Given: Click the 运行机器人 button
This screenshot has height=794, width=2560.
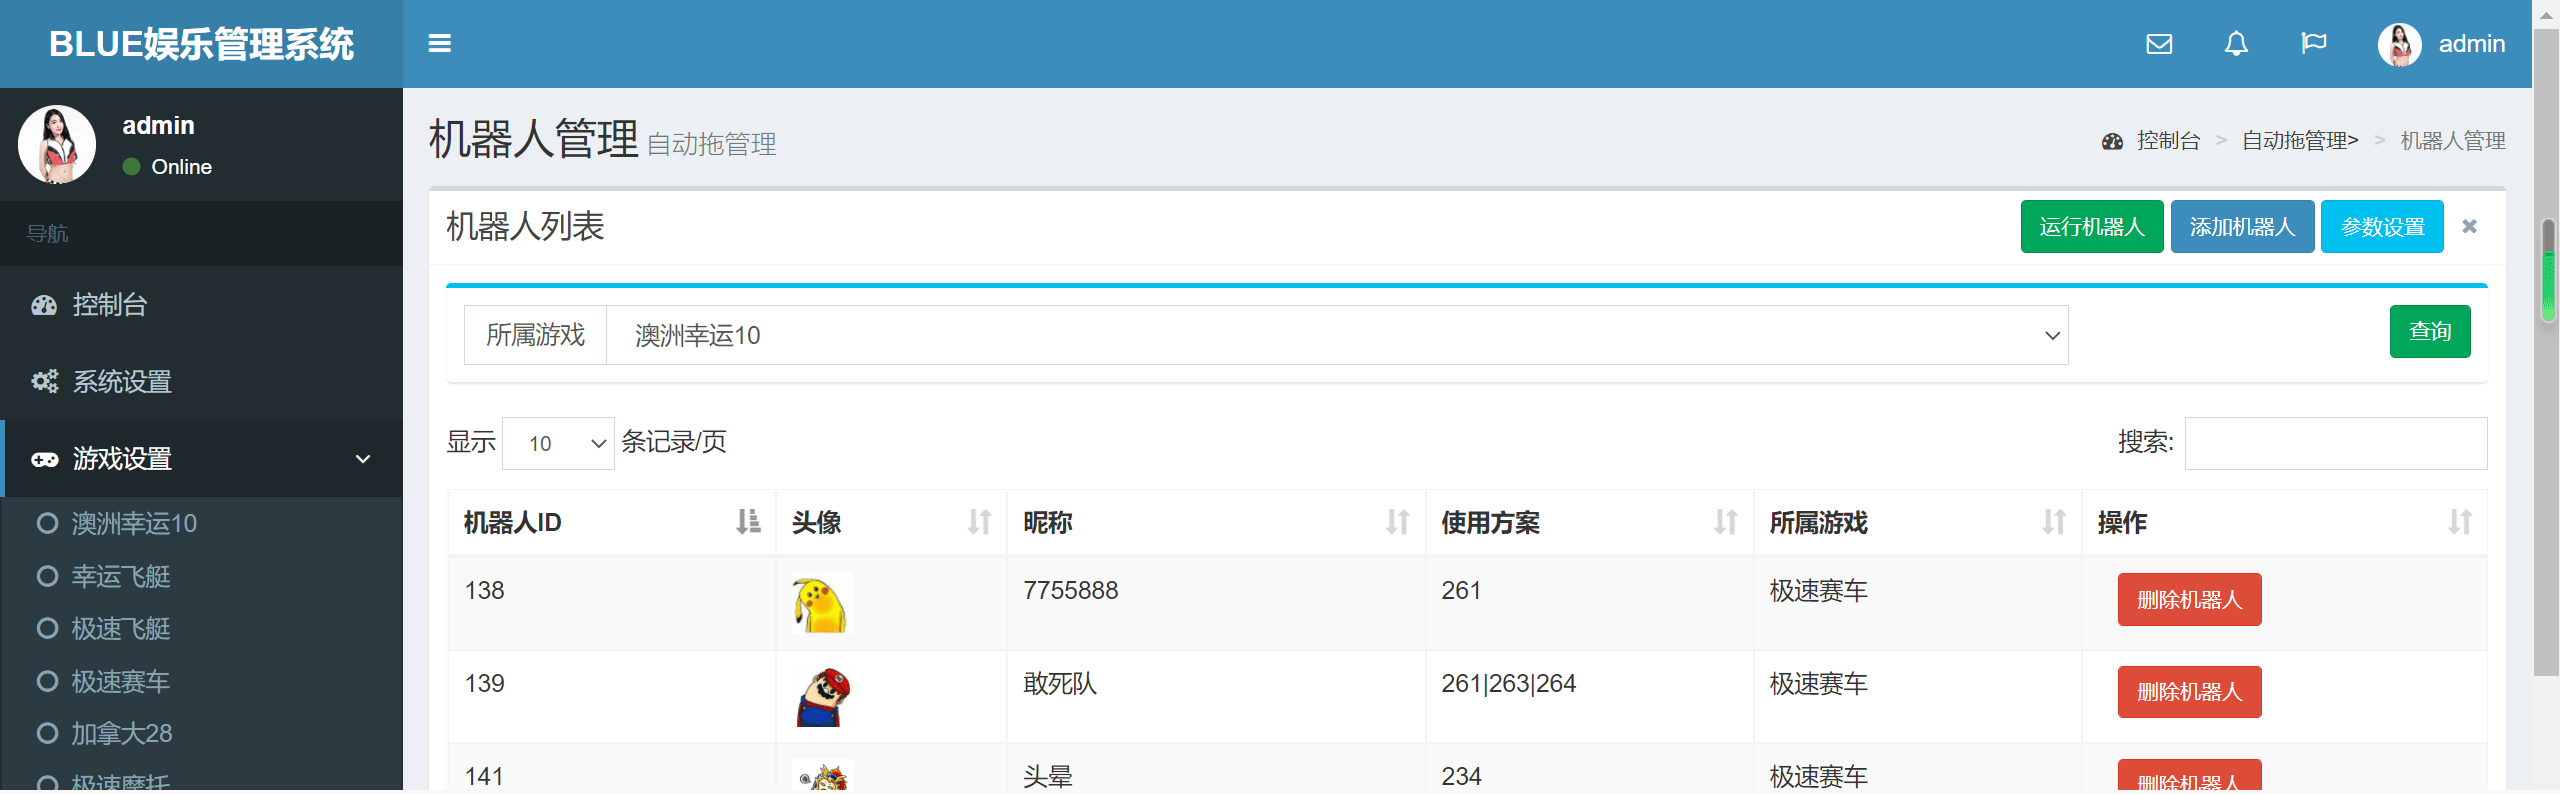Looking at the screenshot, I should [x=2092, y=226].
